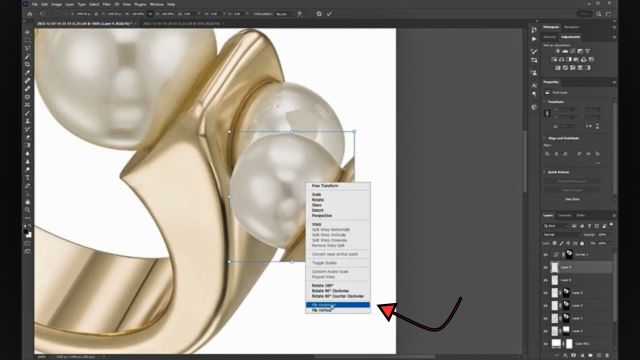Toggle visibility of the Curves 1 layer
The image size is (640, 360).
(x=546, y=255)
